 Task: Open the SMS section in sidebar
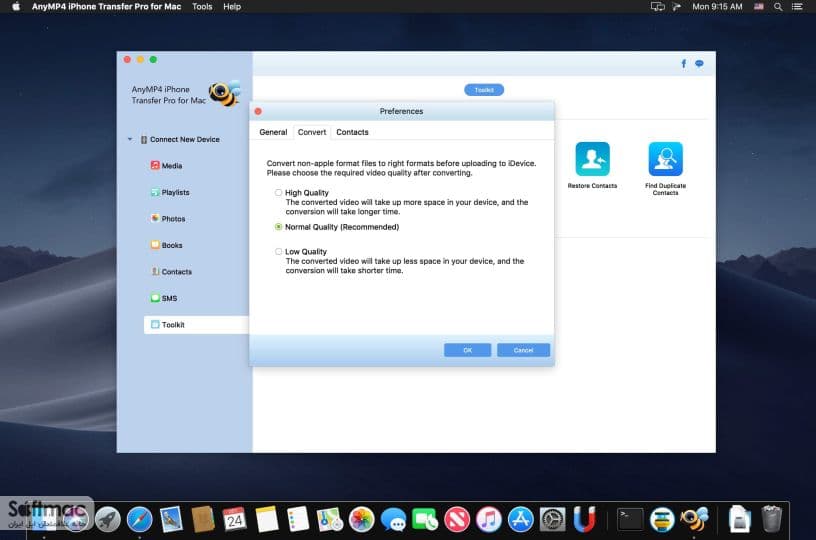pyautogui.click(x=164, y=298)
